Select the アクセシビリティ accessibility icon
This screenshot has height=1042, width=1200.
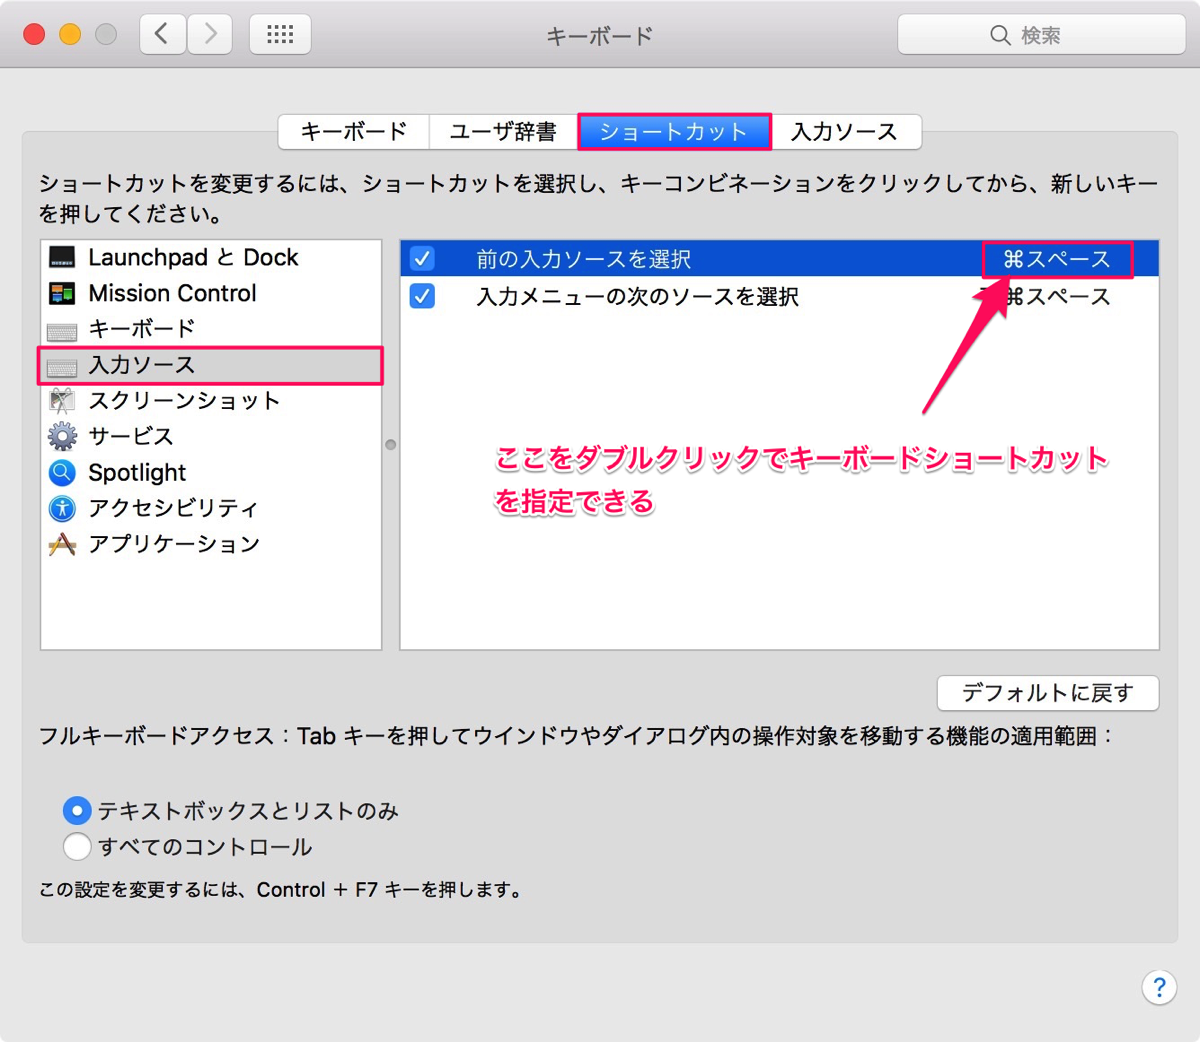coord(62,508)
